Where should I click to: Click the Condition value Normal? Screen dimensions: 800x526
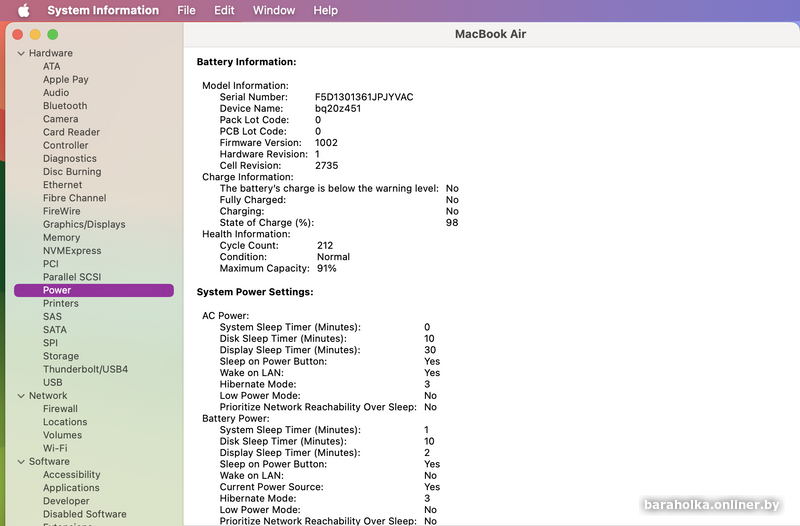(x=333, y=257)
